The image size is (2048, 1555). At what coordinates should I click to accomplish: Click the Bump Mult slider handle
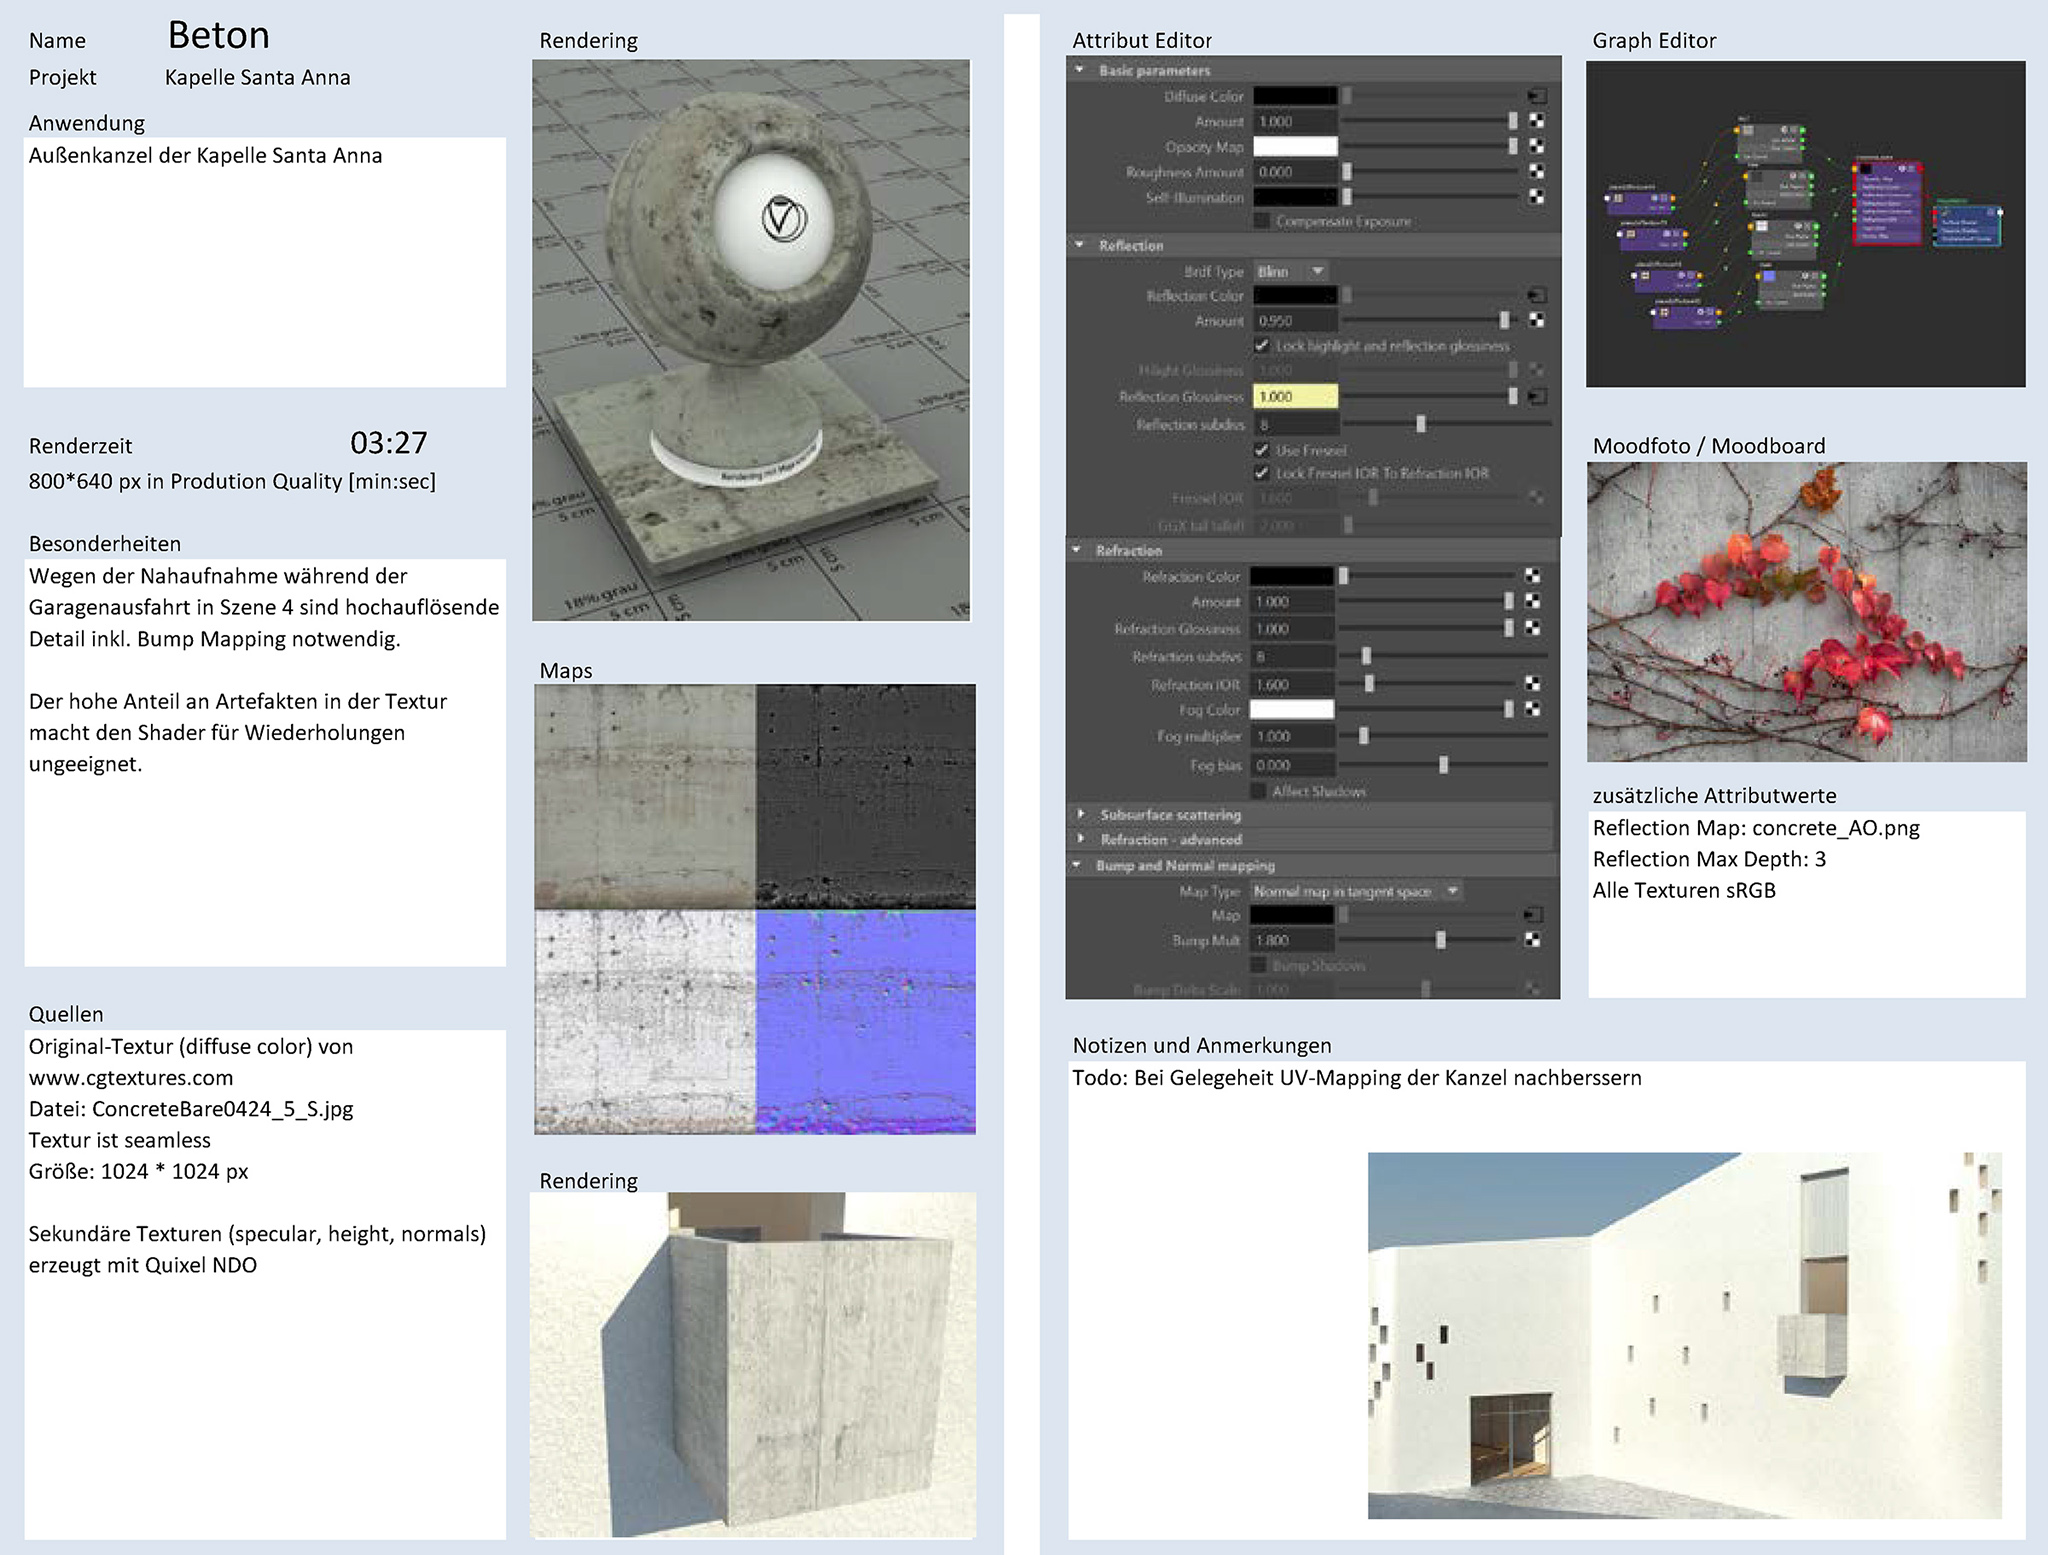click(1441, 940)
